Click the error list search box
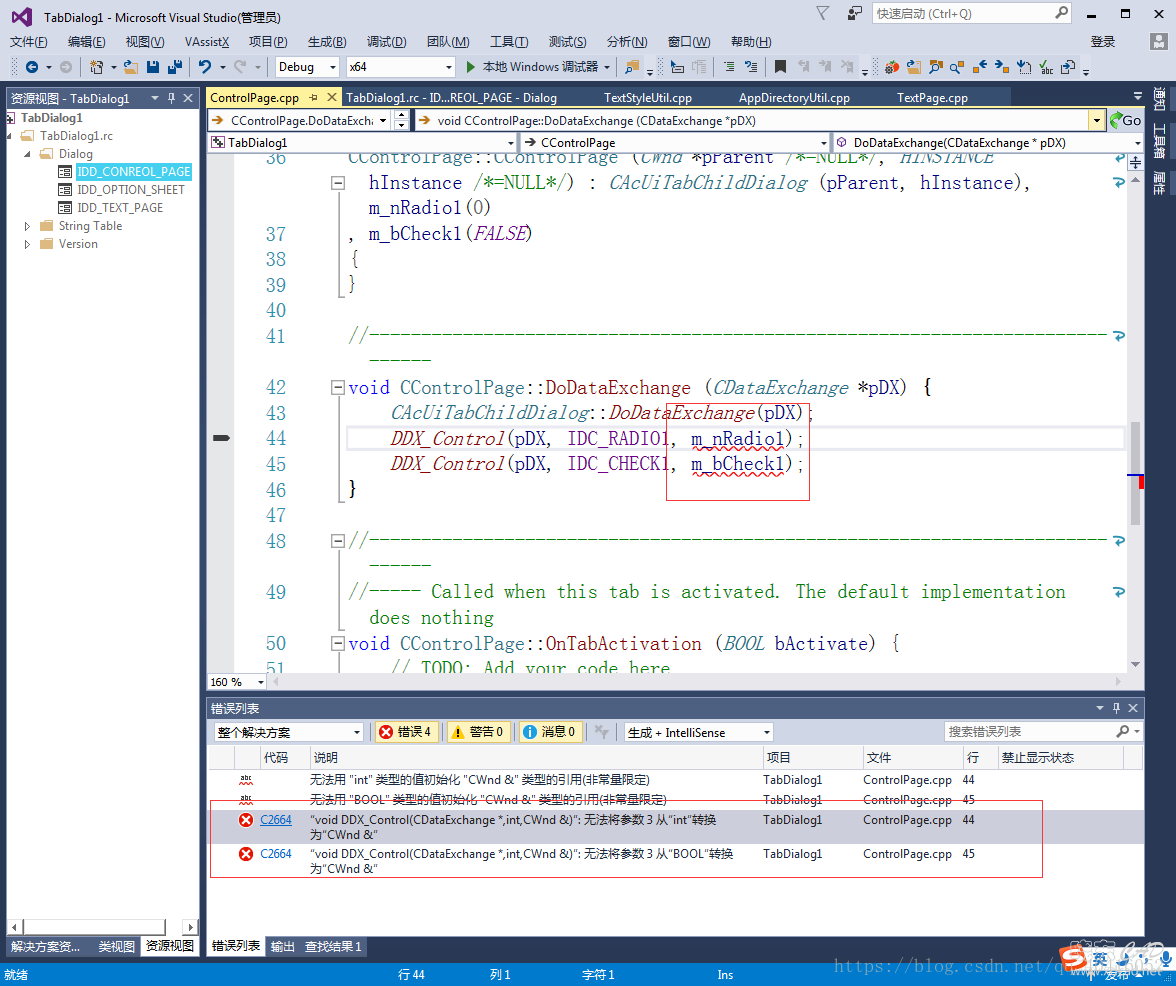1176x986 pixels. [1042, 731]
